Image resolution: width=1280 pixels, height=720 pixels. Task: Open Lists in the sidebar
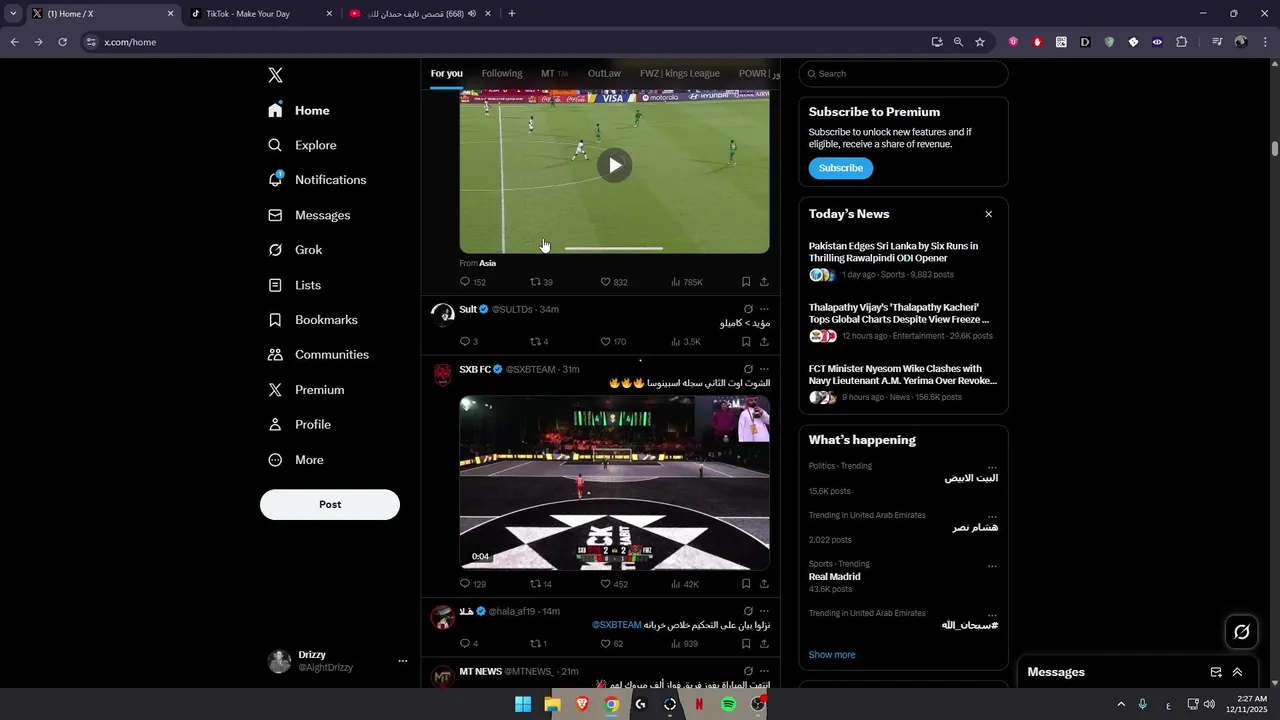click(x=295, y=285)
